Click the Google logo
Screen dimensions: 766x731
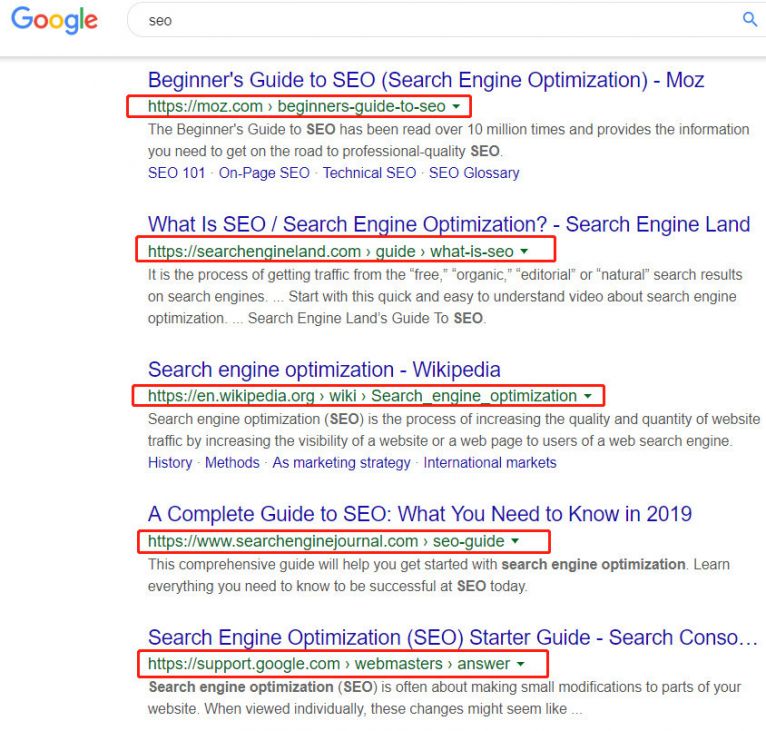pyautogui.click(x=54, y=20)
